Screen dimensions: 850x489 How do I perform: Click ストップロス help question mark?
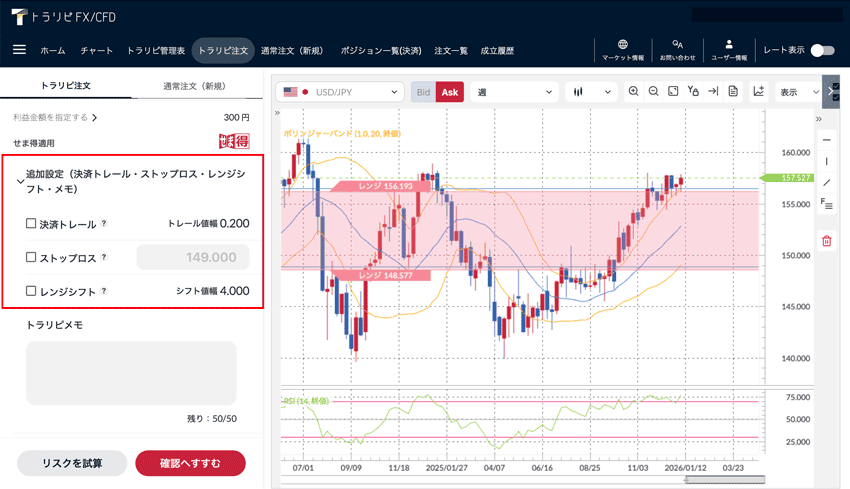[104, 257]
